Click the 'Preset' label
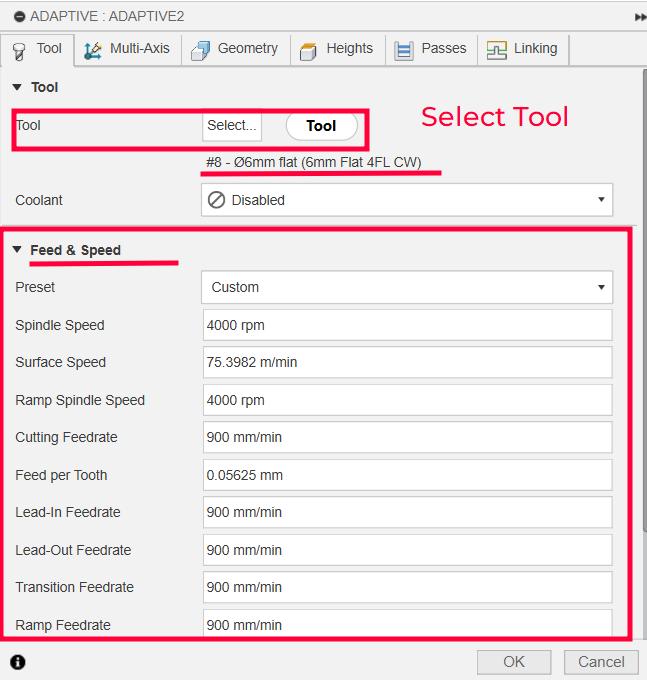Image resolution: width=647 pixels, height=680 pixels. [x=35, y=287]
